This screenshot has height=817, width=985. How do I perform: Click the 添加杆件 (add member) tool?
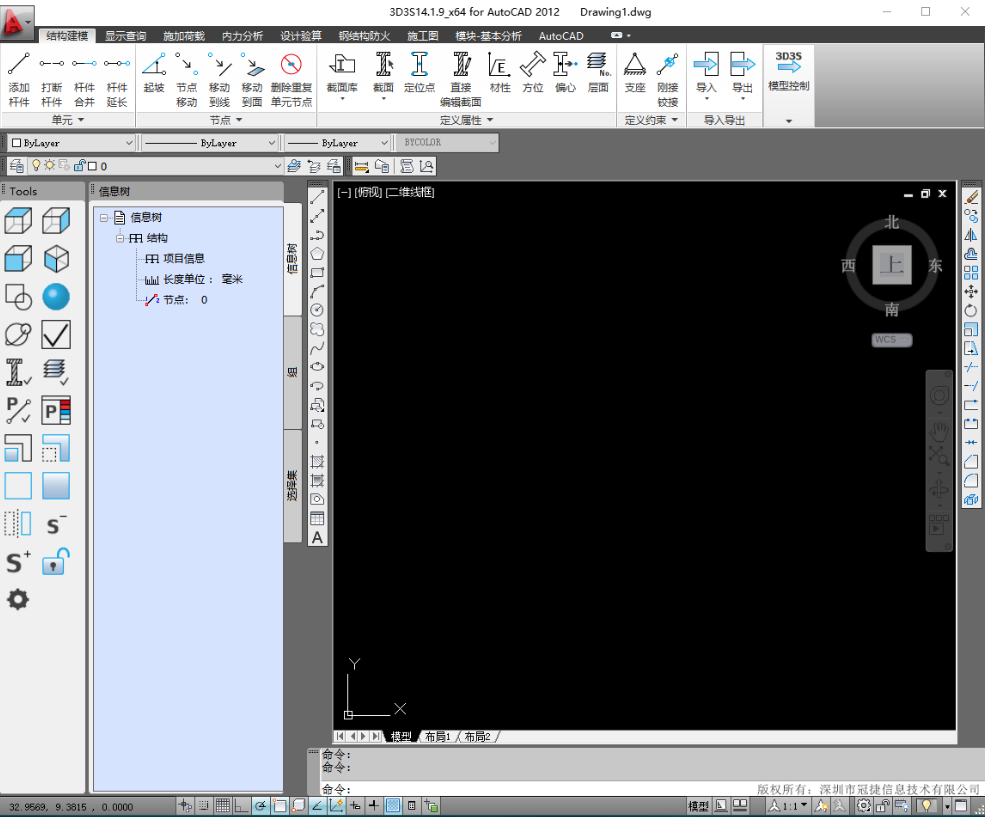click(19, 79)
